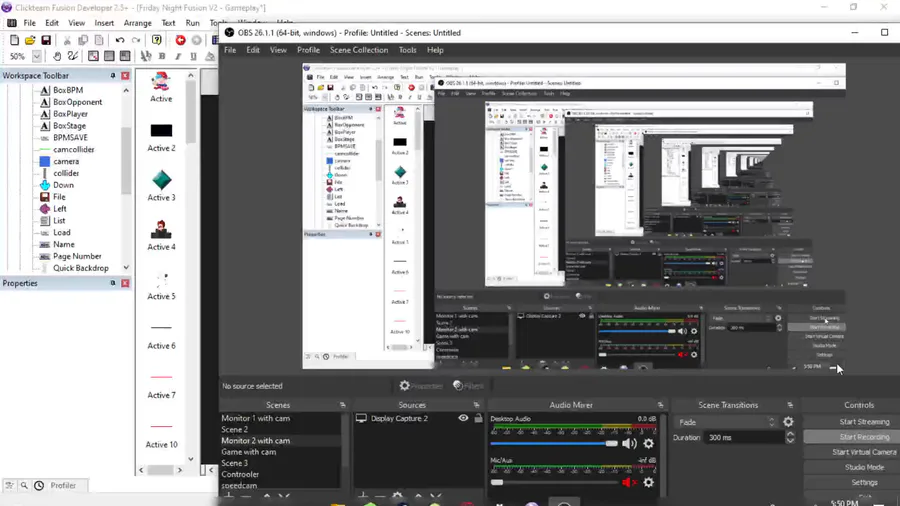Click the Paste icon in Fusion toolbar
900x506 pixels.
[99, 40]
